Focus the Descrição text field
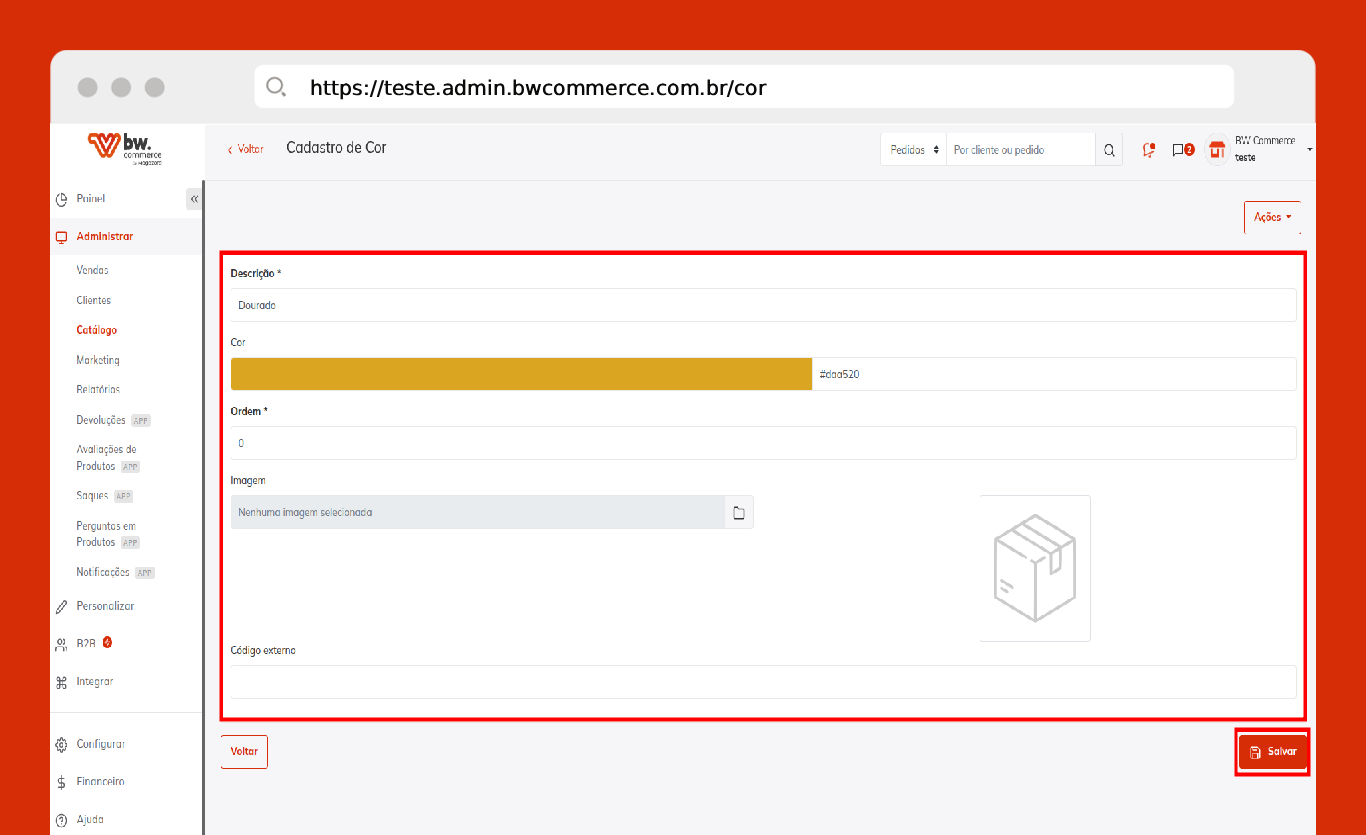 coord(763,305)
